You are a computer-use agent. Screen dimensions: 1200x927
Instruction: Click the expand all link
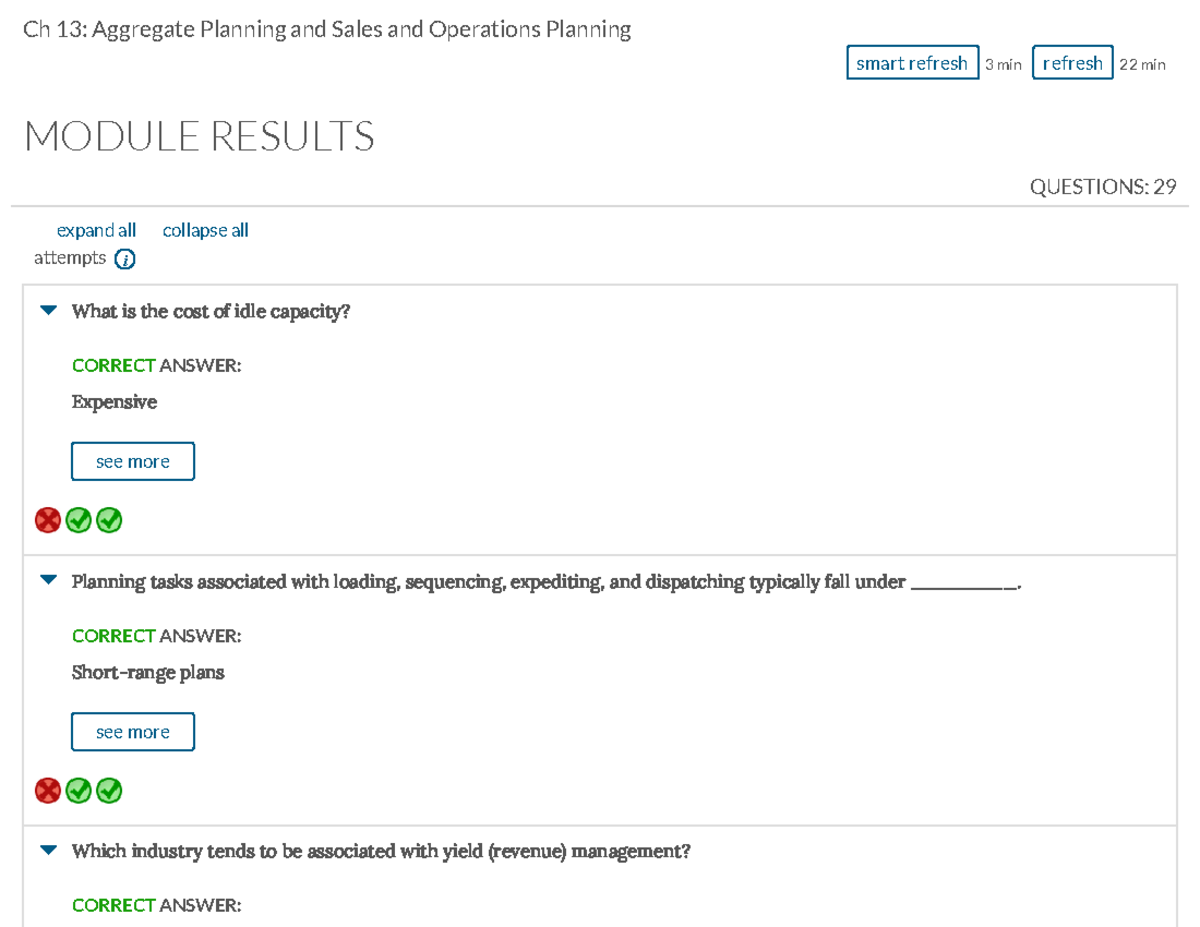pos(96,230)
